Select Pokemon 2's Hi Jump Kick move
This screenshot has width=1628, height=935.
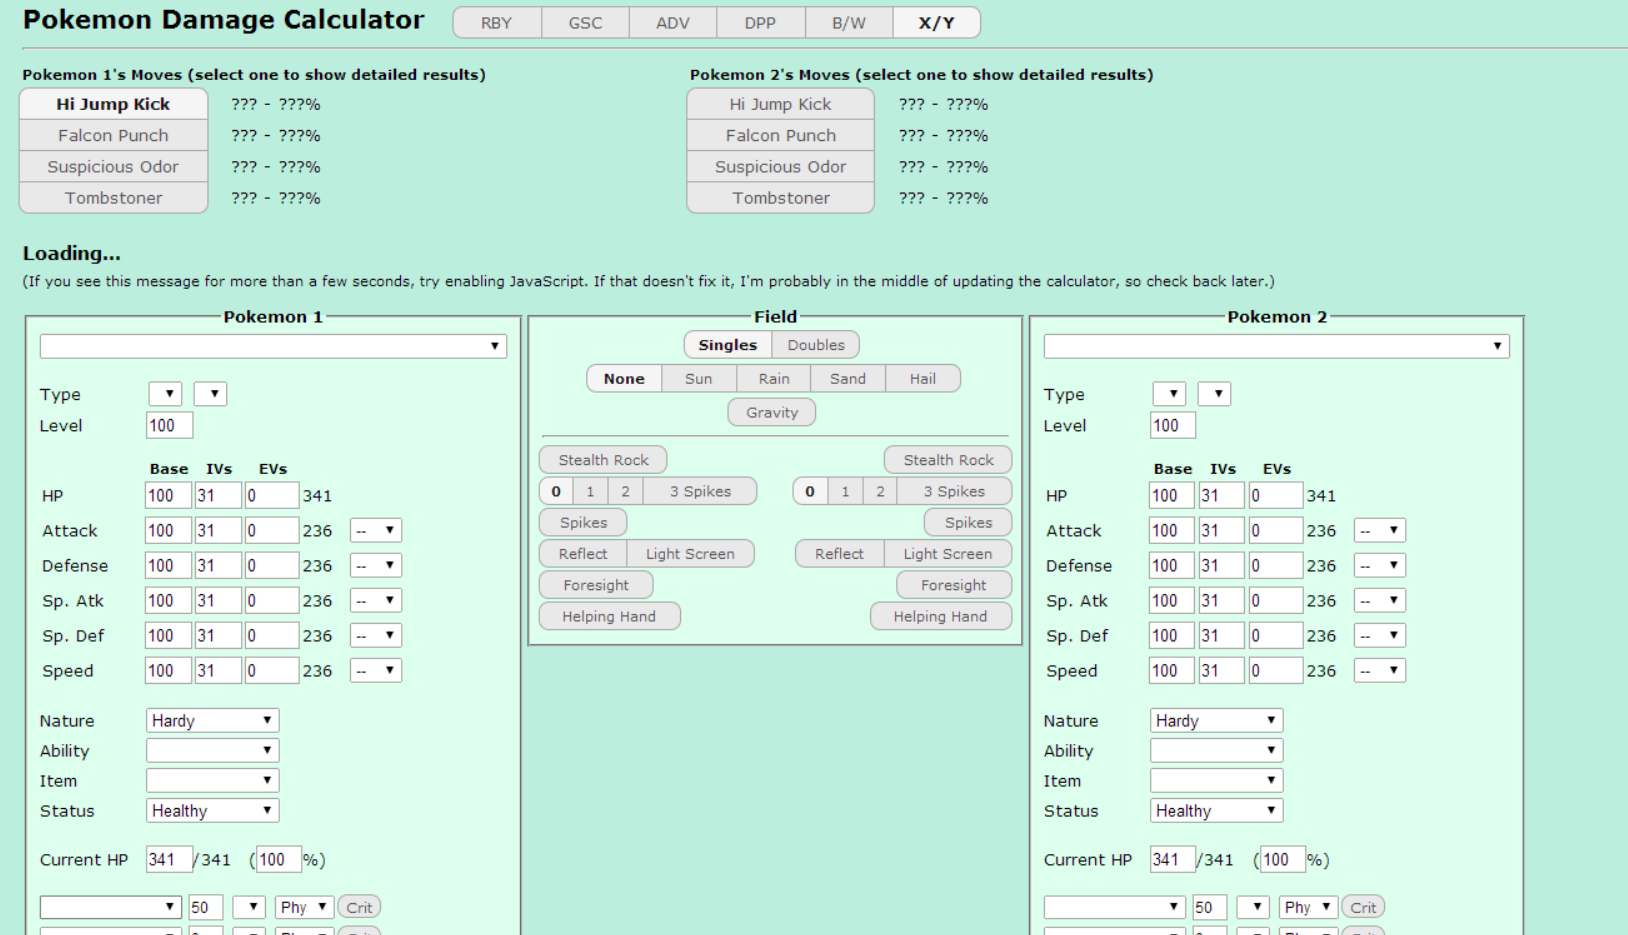[x=780, y=104]
